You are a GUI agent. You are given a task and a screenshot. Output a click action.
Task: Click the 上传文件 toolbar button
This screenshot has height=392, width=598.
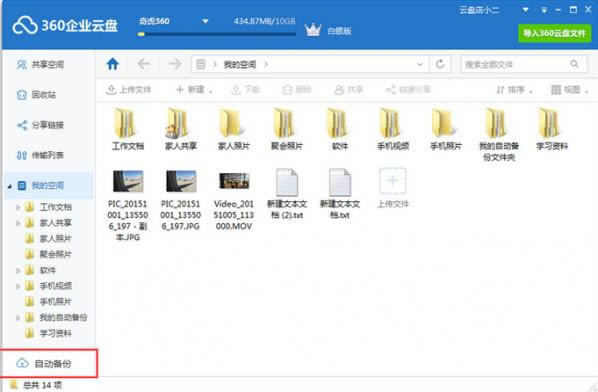click(129, 90)
